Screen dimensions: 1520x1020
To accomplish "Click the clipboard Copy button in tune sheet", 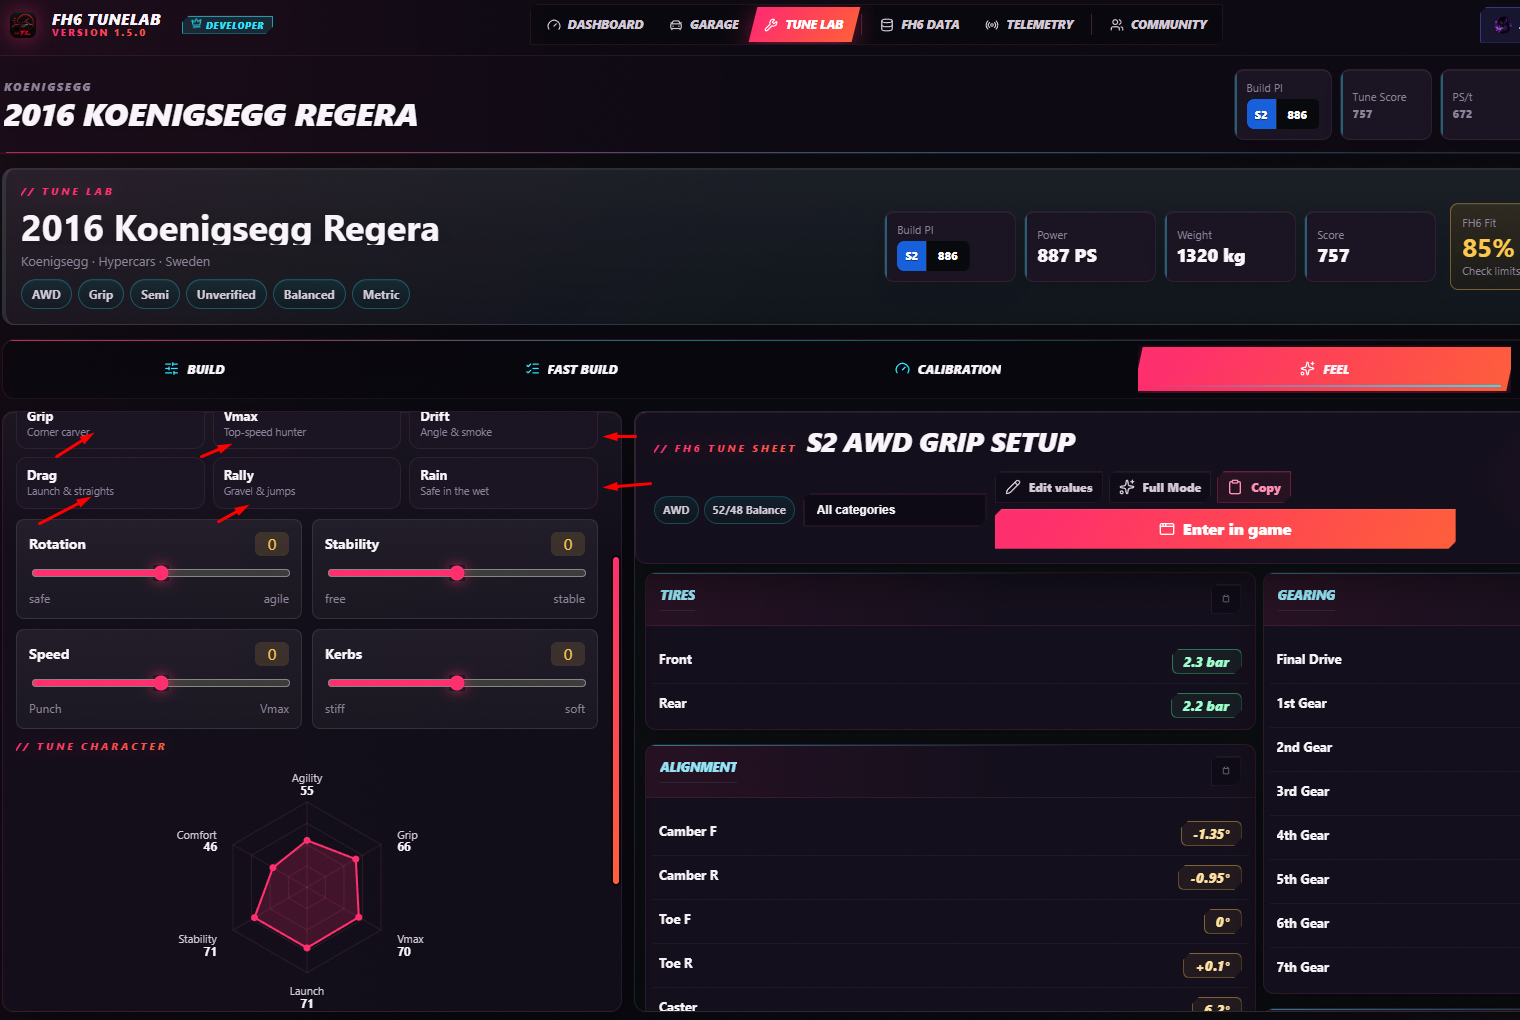I will point(1254,487).
